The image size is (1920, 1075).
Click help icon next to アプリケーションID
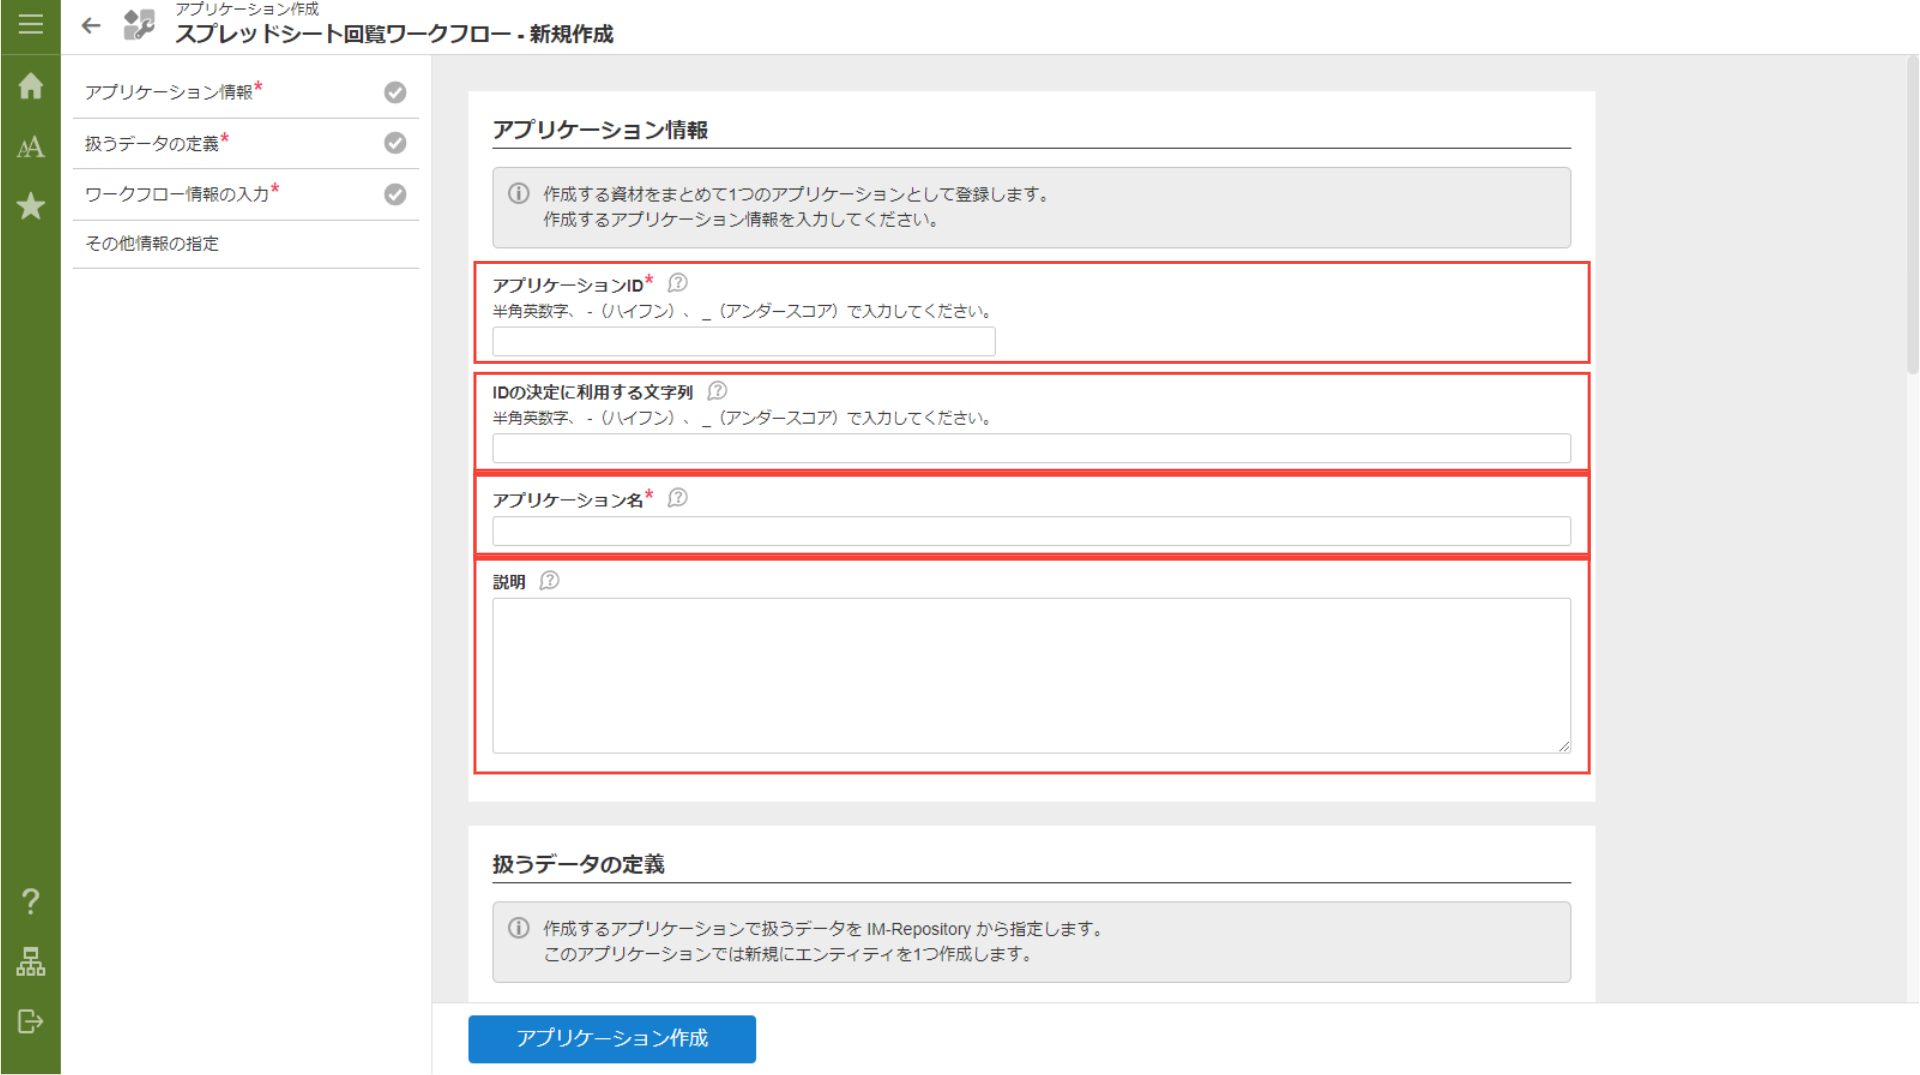[x=677, y=283]
